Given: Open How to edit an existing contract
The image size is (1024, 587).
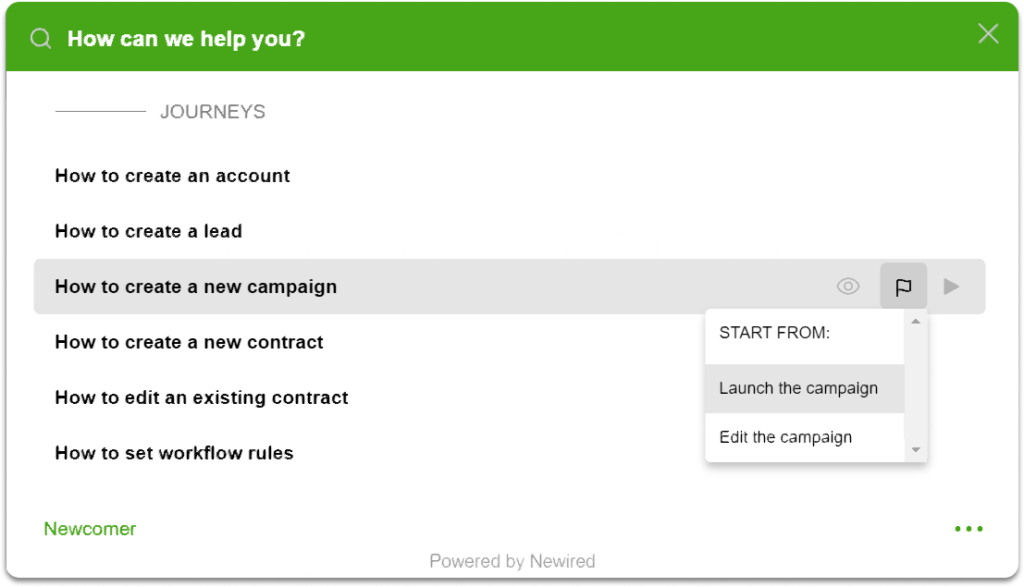Looking at the screenshot, I should (x=201, y=398).
